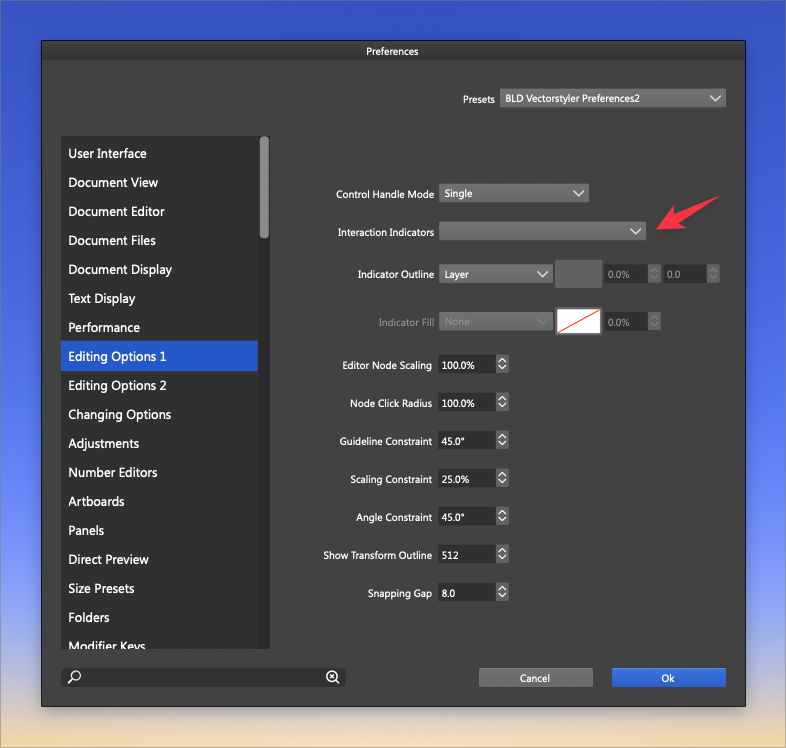Open the Interaction Indicators dropdown
Image resolution: width=786 pixels, height=748 pixels.
[x=542, y=231]
